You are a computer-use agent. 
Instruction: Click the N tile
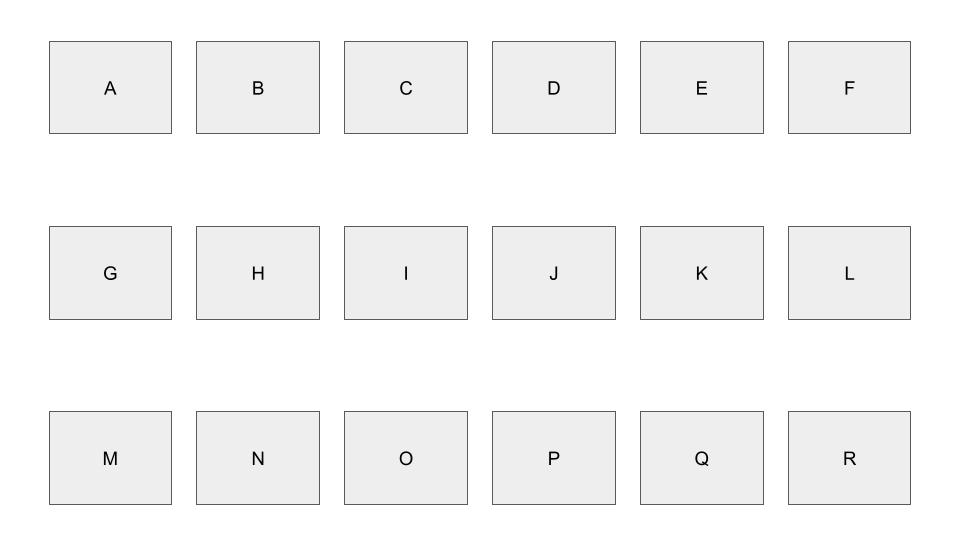coord(258,458)
